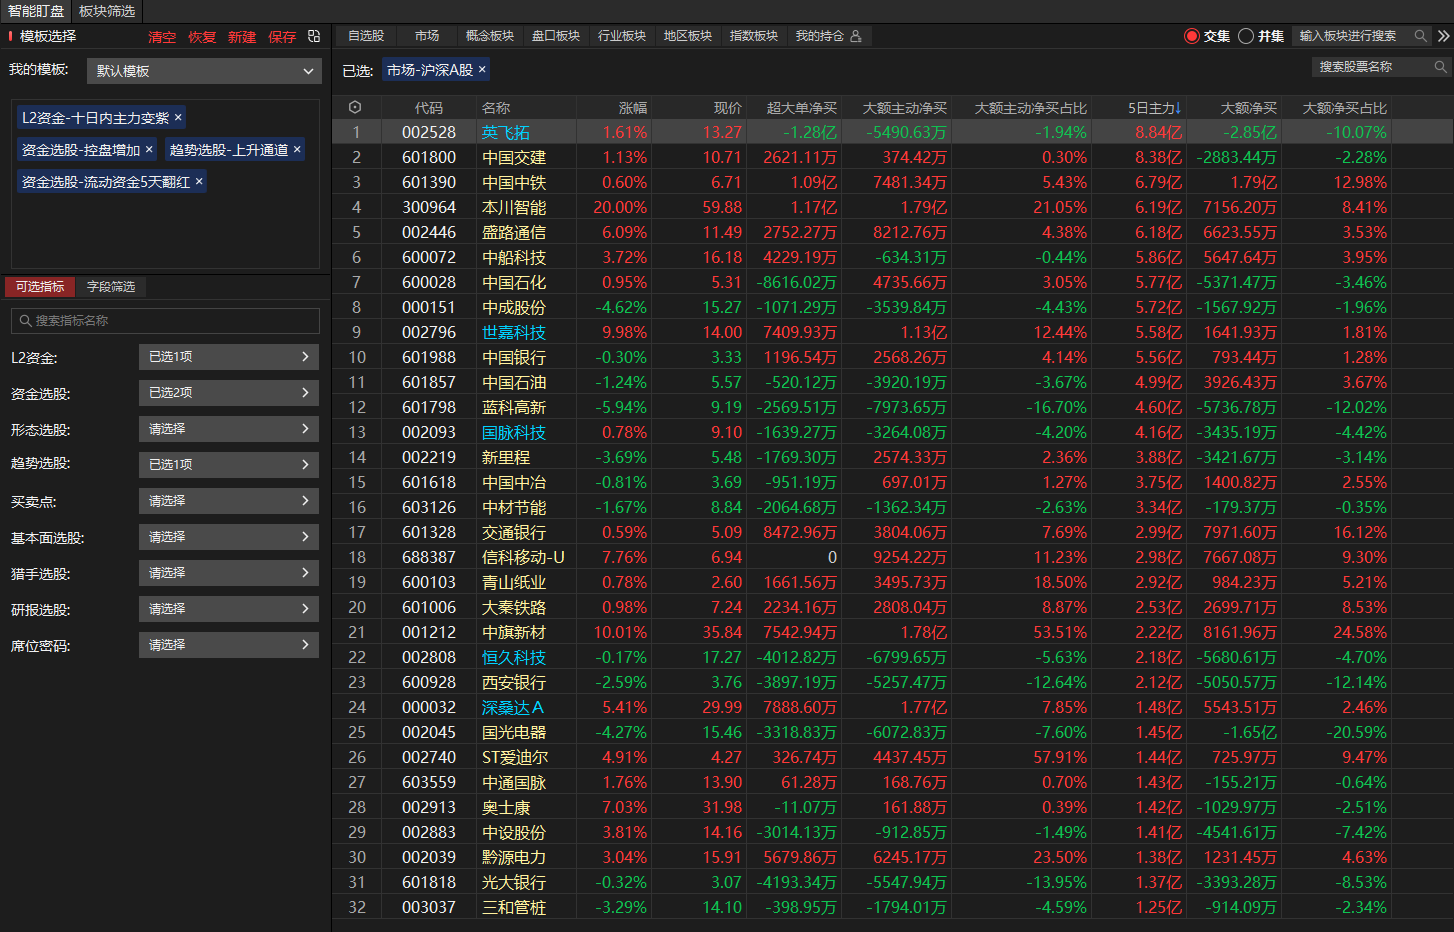Expand the 席位密码 请选择 selector

(x=229, y=645)
